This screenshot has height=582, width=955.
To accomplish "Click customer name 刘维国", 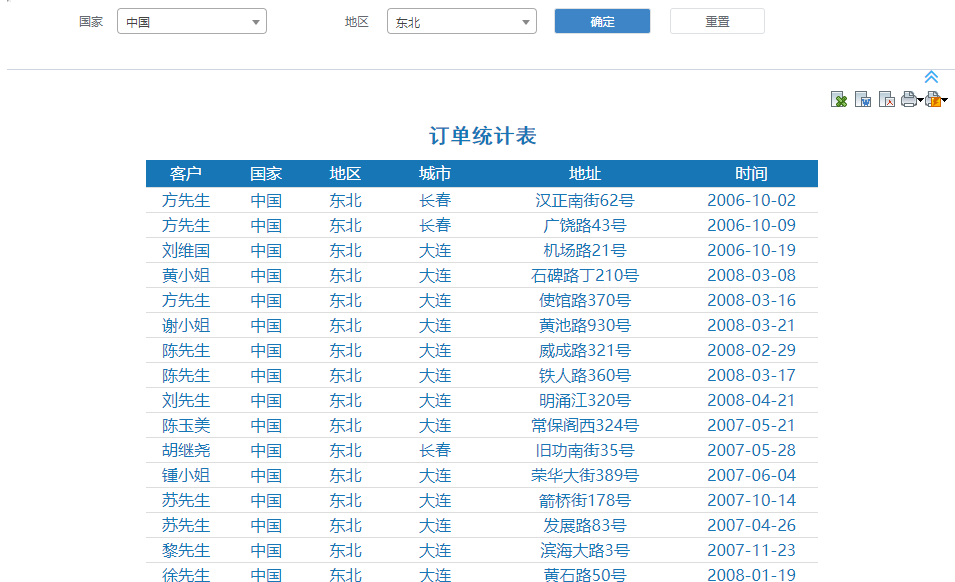I will [186, 251].
